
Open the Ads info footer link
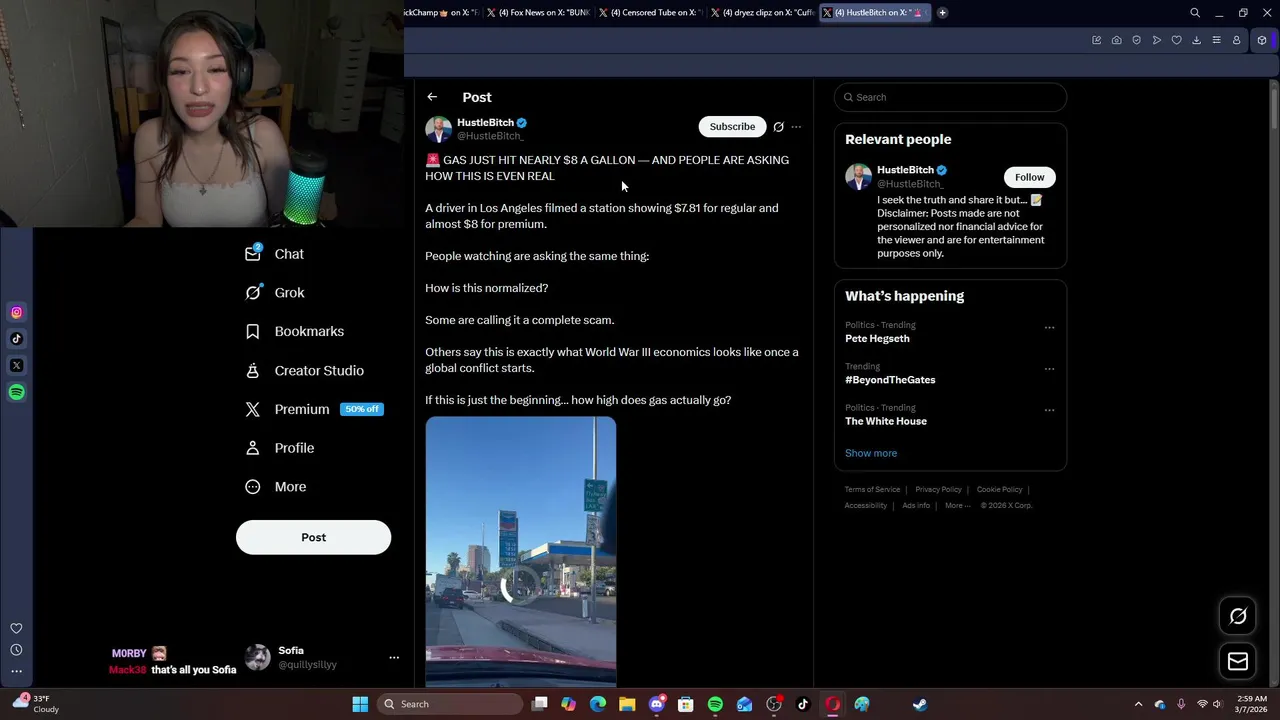click(x=916, y=505)
